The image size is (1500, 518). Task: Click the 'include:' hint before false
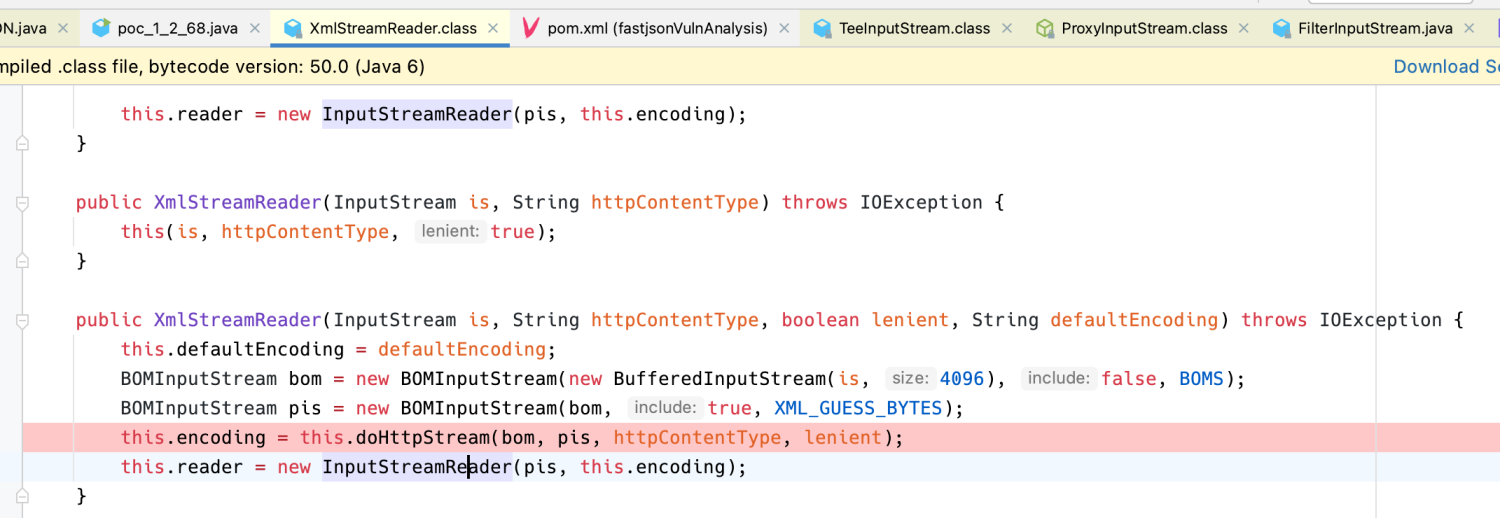pos(1059,379)
